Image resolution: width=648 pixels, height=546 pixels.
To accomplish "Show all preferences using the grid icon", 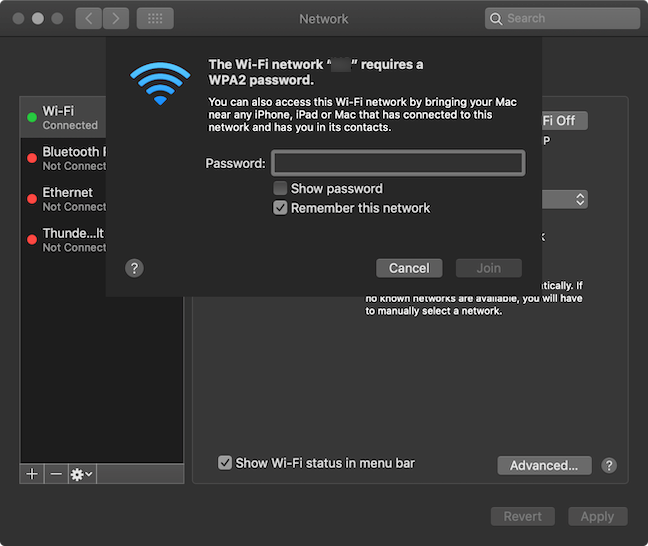I will pos(155,19).
